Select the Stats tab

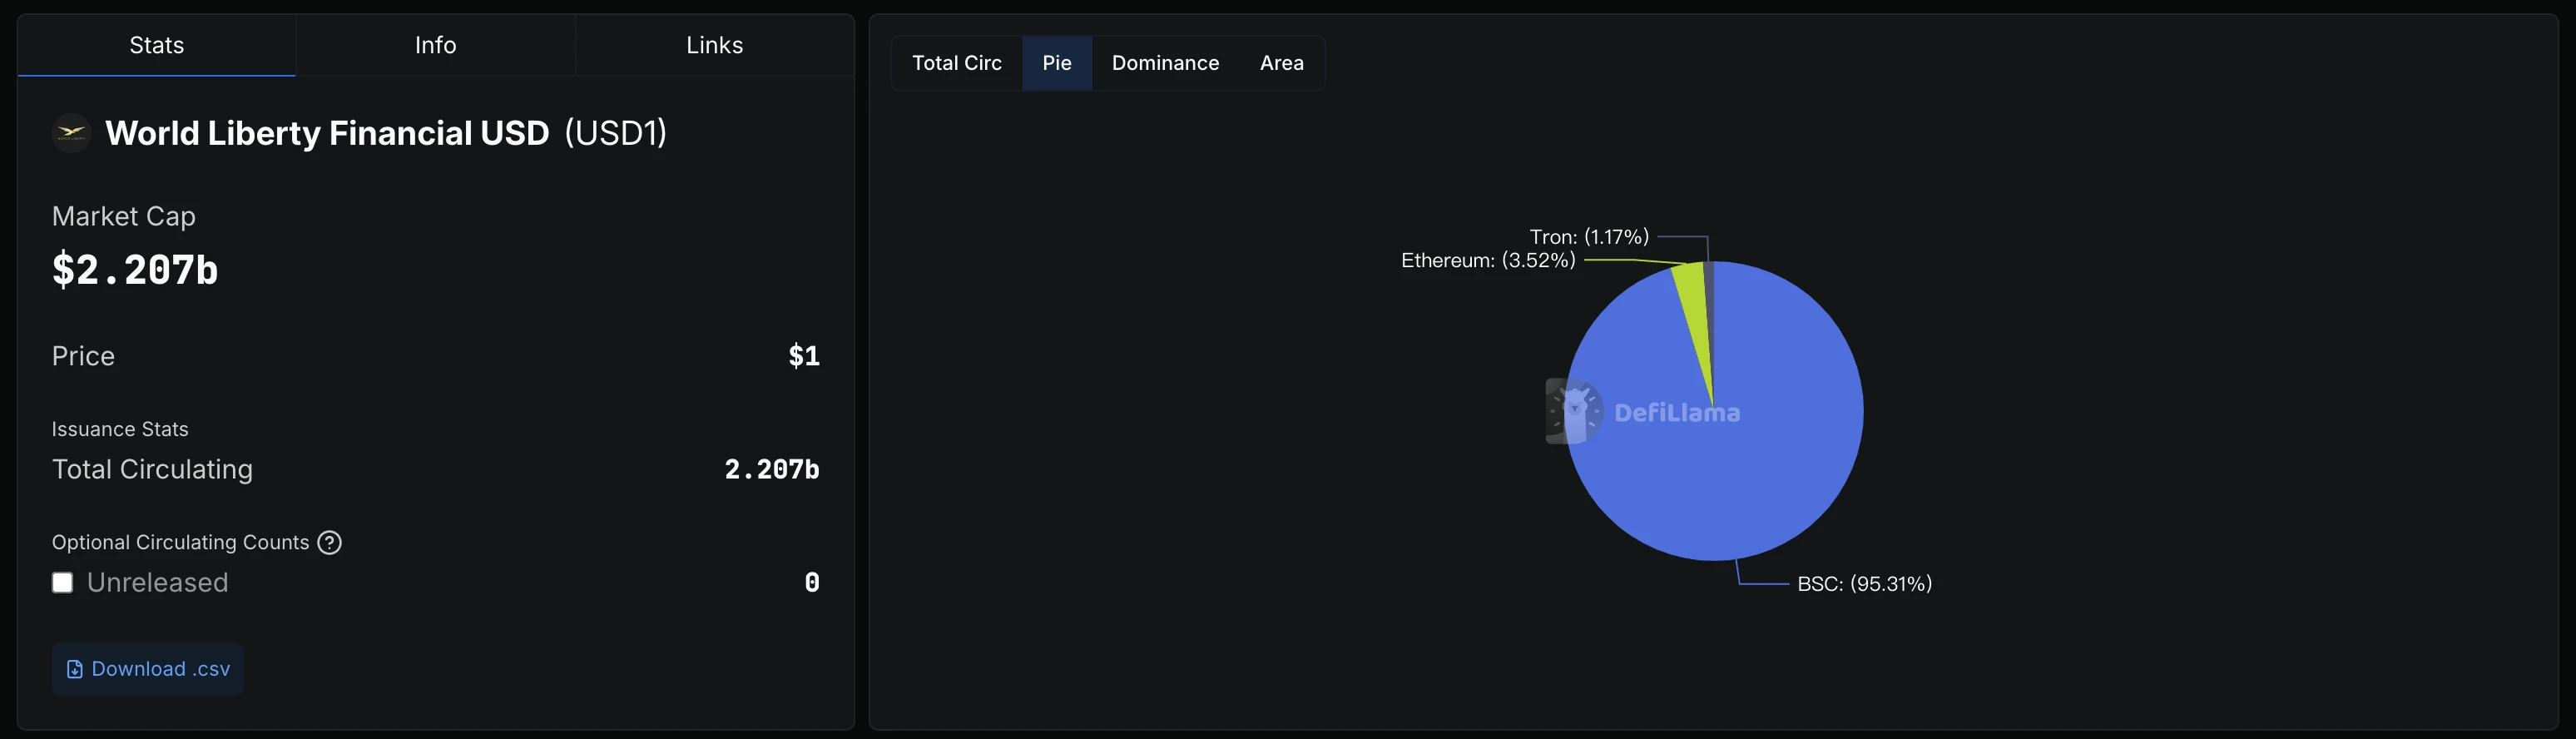click(x=156, y=45)
